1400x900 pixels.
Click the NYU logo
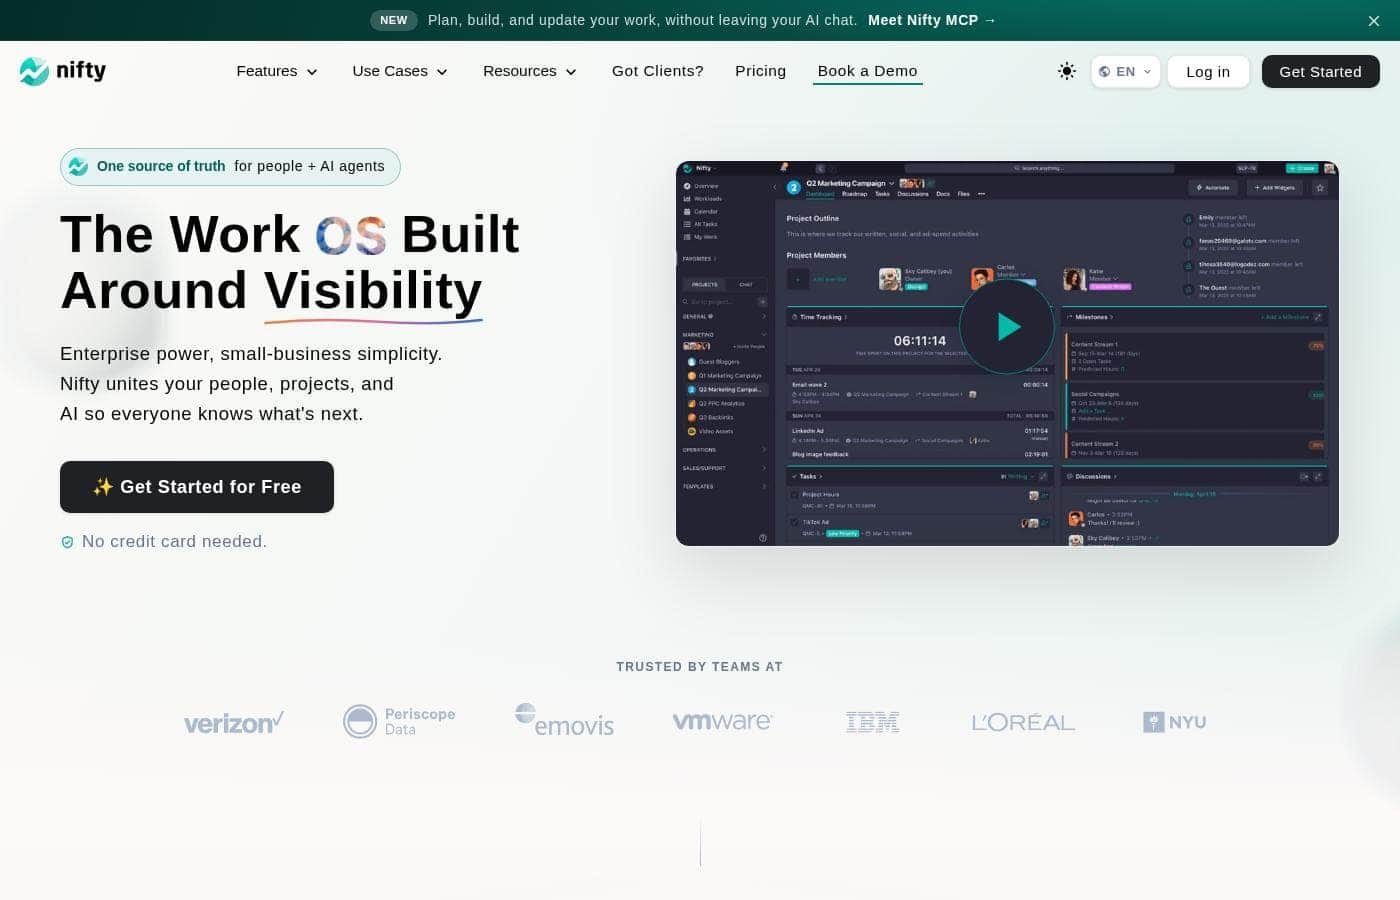[x=1174, y=722]
